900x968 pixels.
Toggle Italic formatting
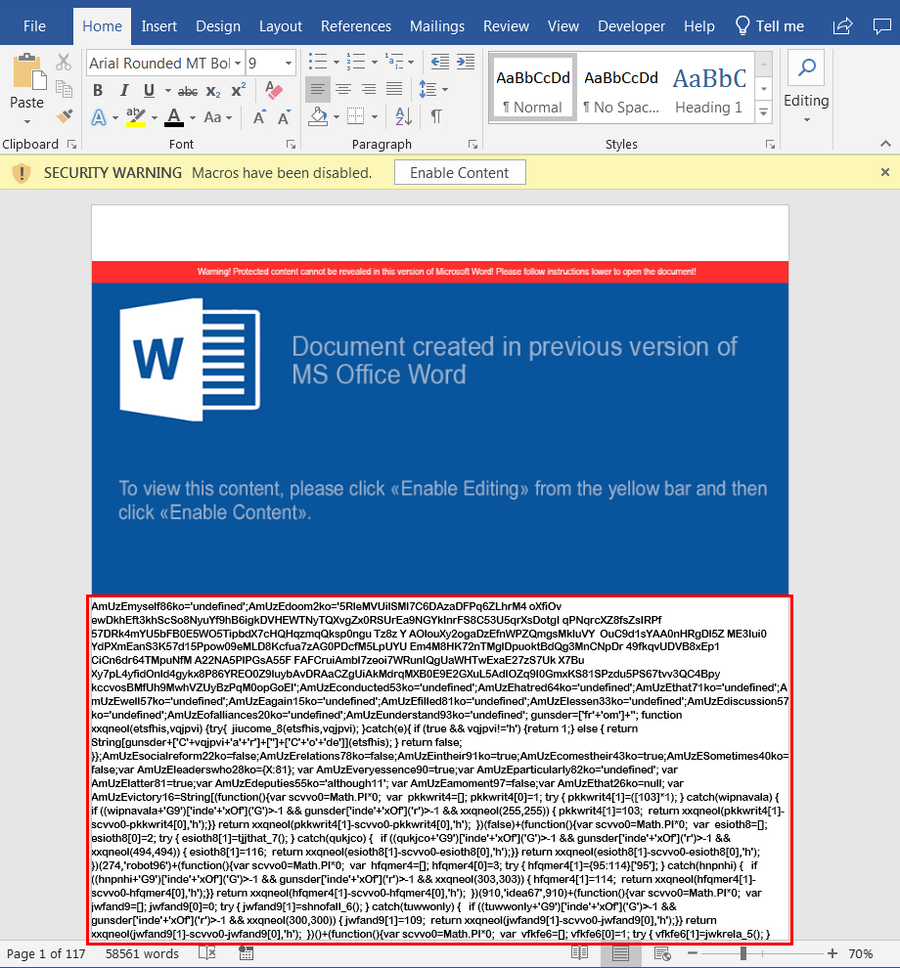(123, 91)
